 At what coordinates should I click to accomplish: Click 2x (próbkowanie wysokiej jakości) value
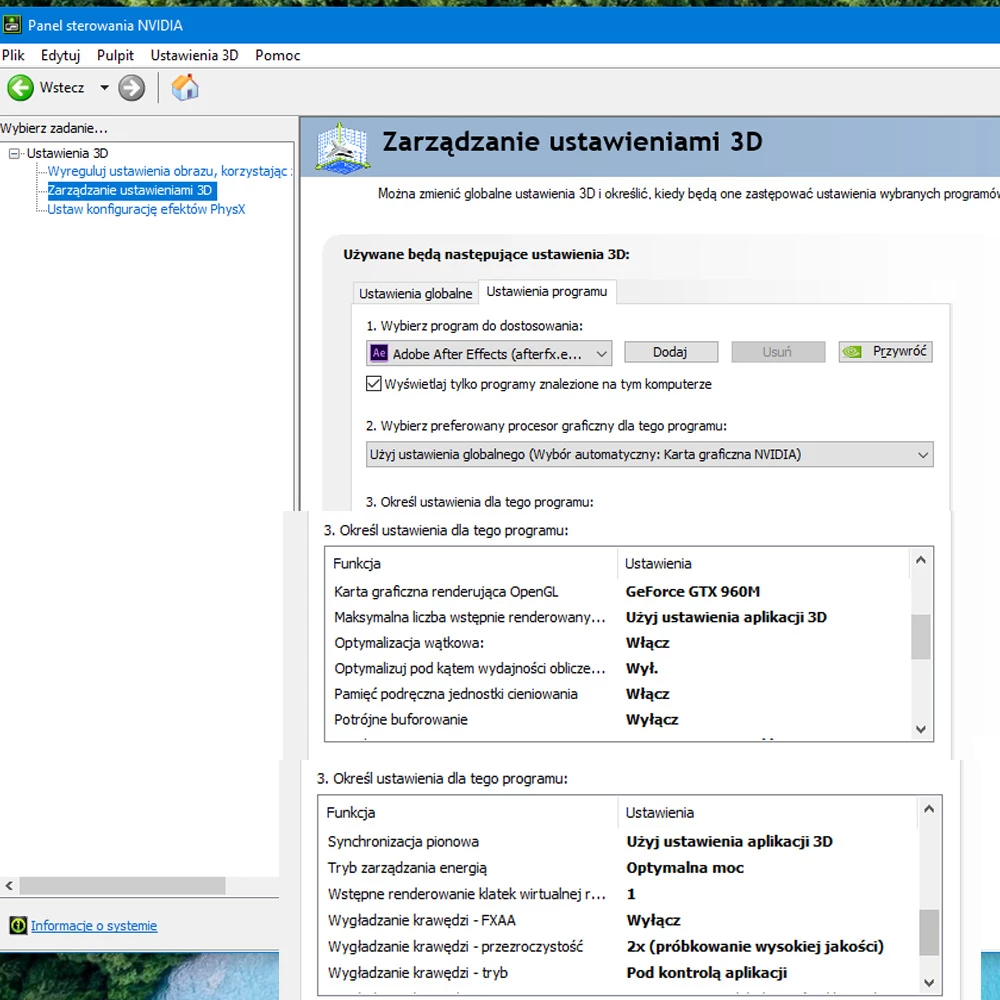click(x=755, y=946)
